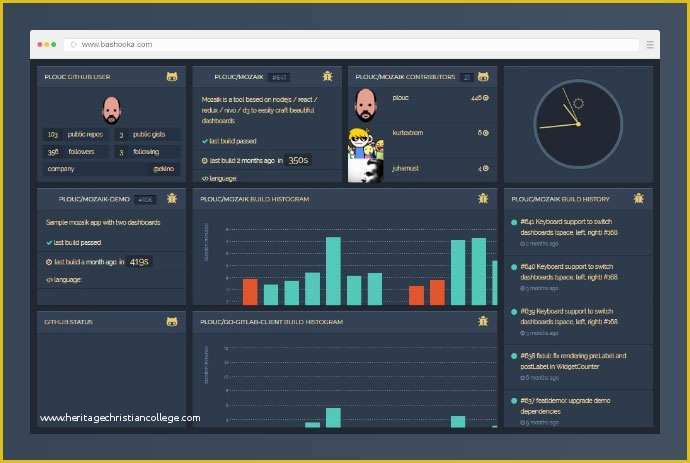Image resolution: width=690 pixels, height=463 pixels.
Task: Click the PLOUC/MOZAIK-DEMO widget title
Action: pos(94,199)
